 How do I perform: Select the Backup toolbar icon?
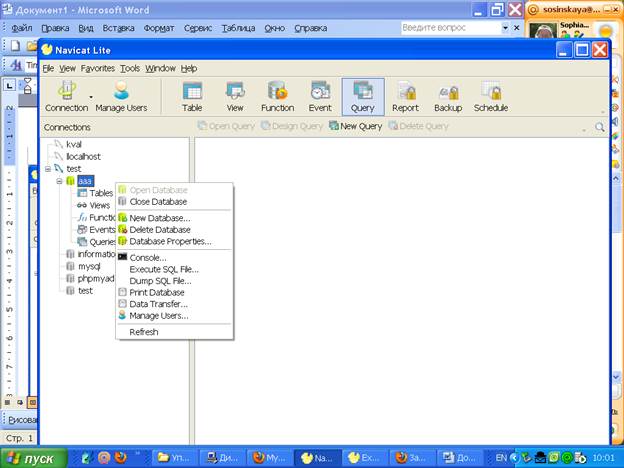[x=448, y=97]
